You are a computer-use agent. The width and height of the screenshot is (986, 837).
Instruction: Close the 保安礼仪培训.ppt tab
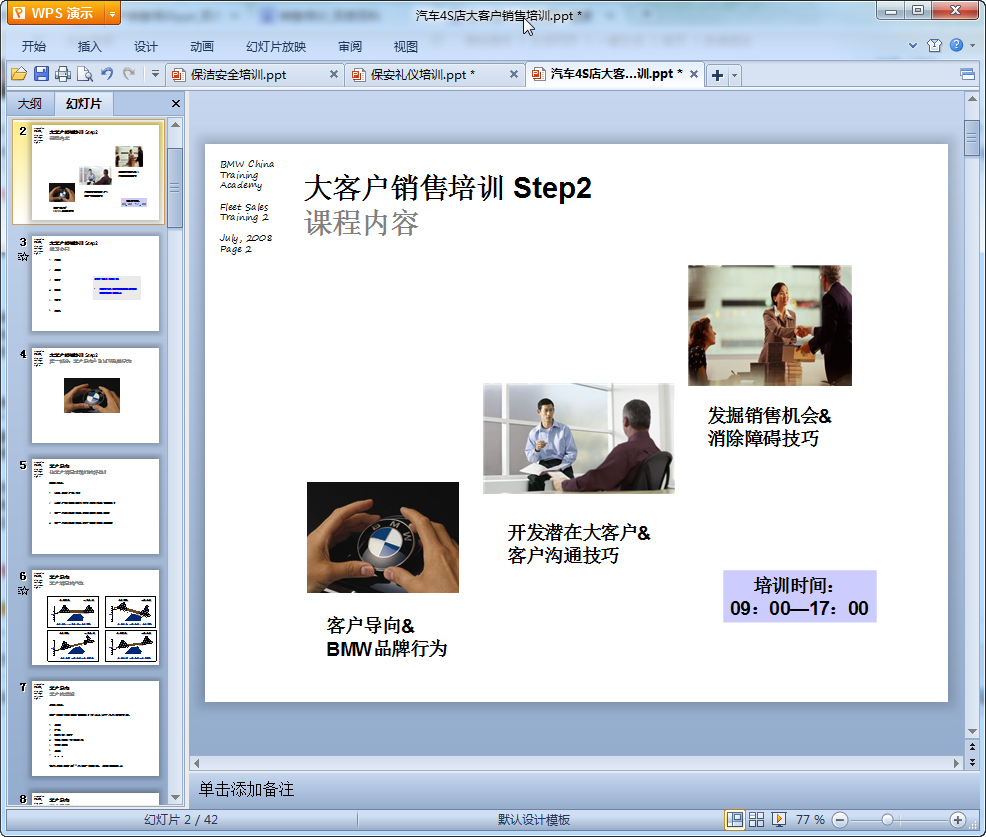pyautogui.click(x=514, y=74)
